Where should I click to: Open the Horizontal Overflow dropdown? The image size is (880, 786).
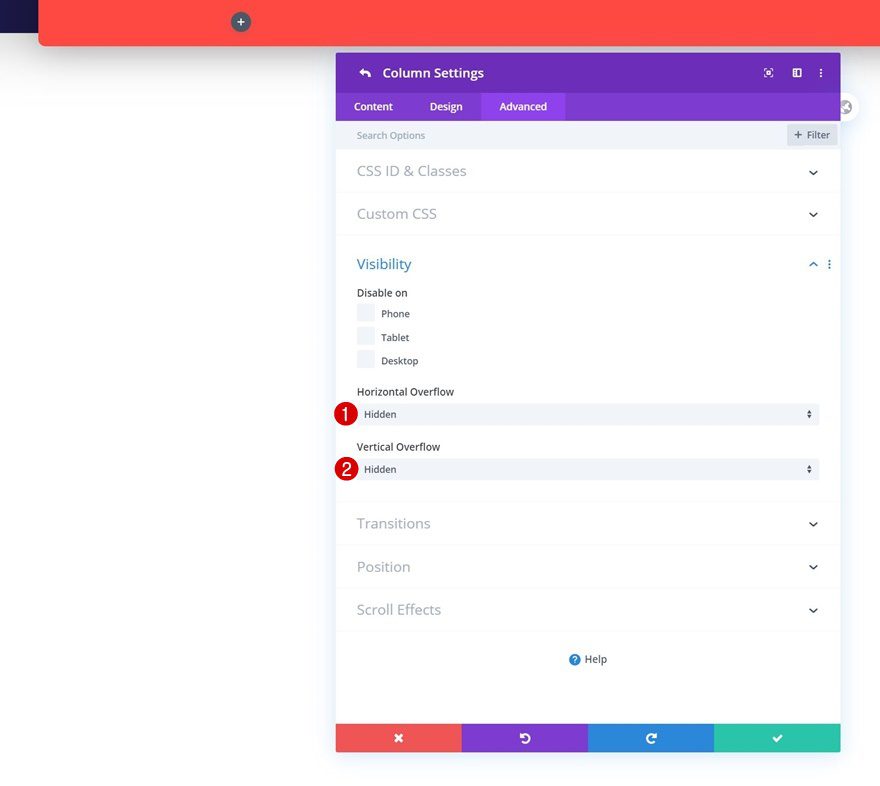[x=588, y=414]
